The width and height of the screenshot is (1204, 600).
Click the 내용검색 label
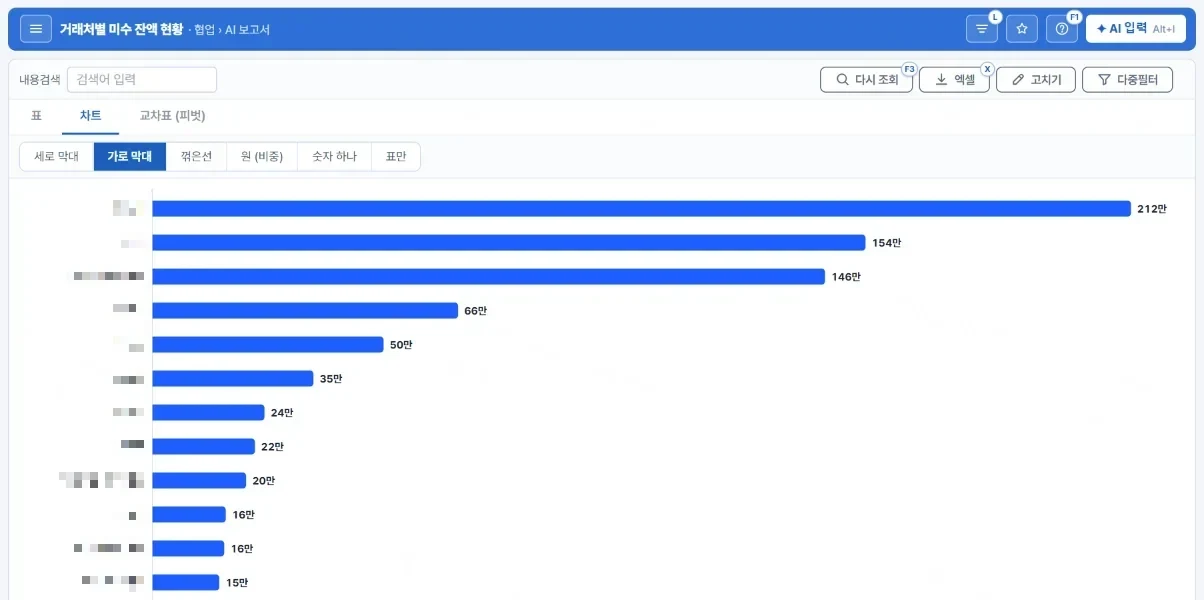[x=40, y=80]
